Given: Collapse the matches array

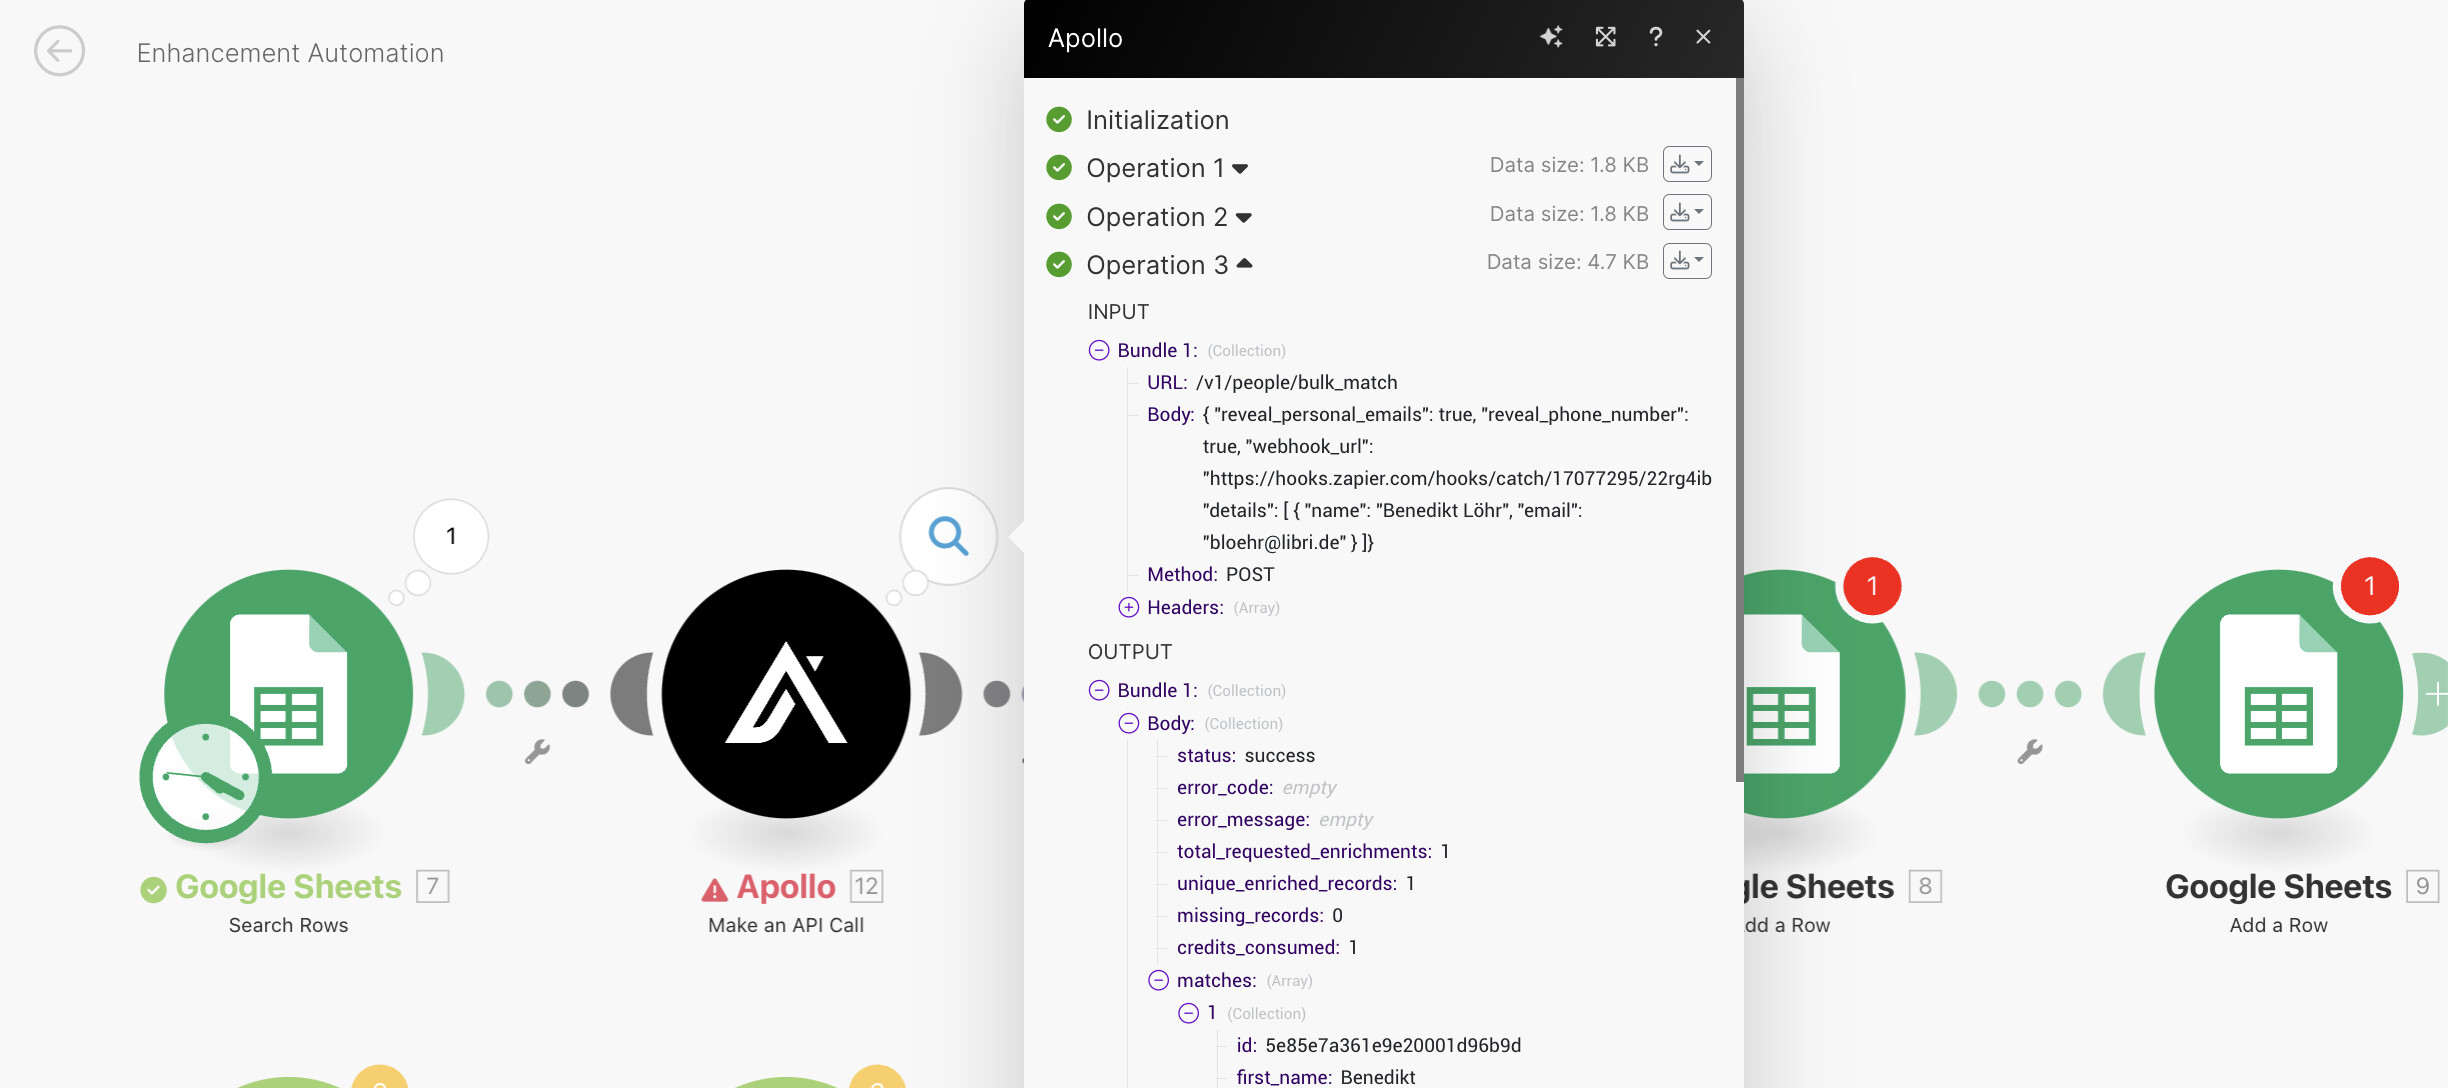Looking at the screenshot, I should (1158, 980).
